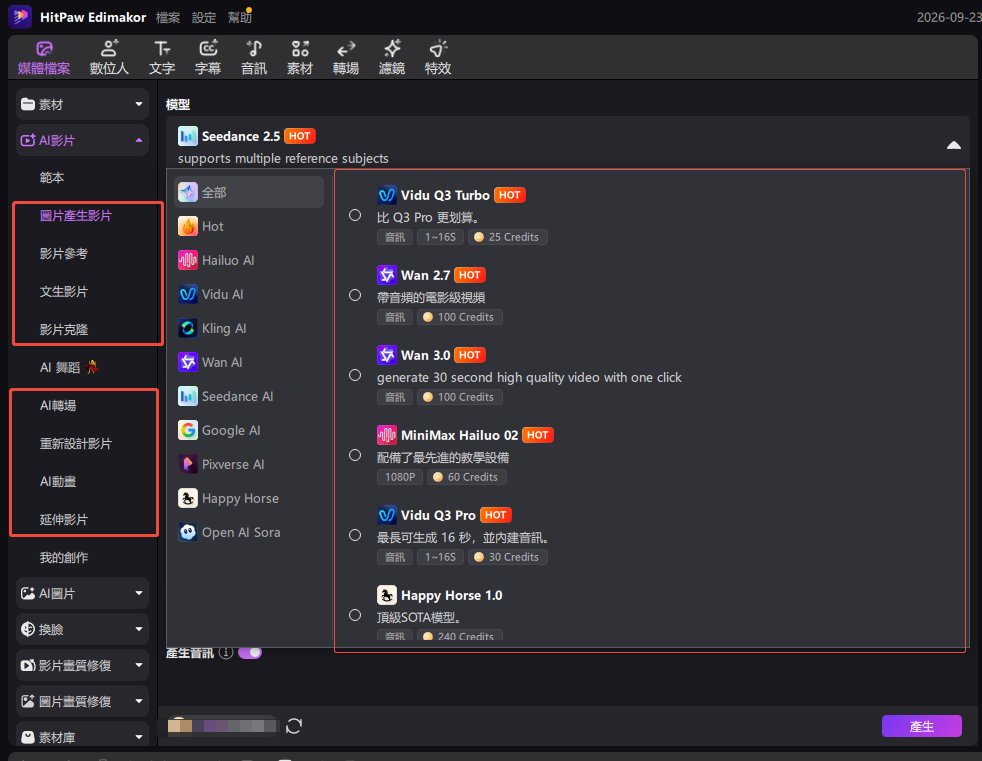
Task: Filter models by Hot category
Action: tap(249, 226)
